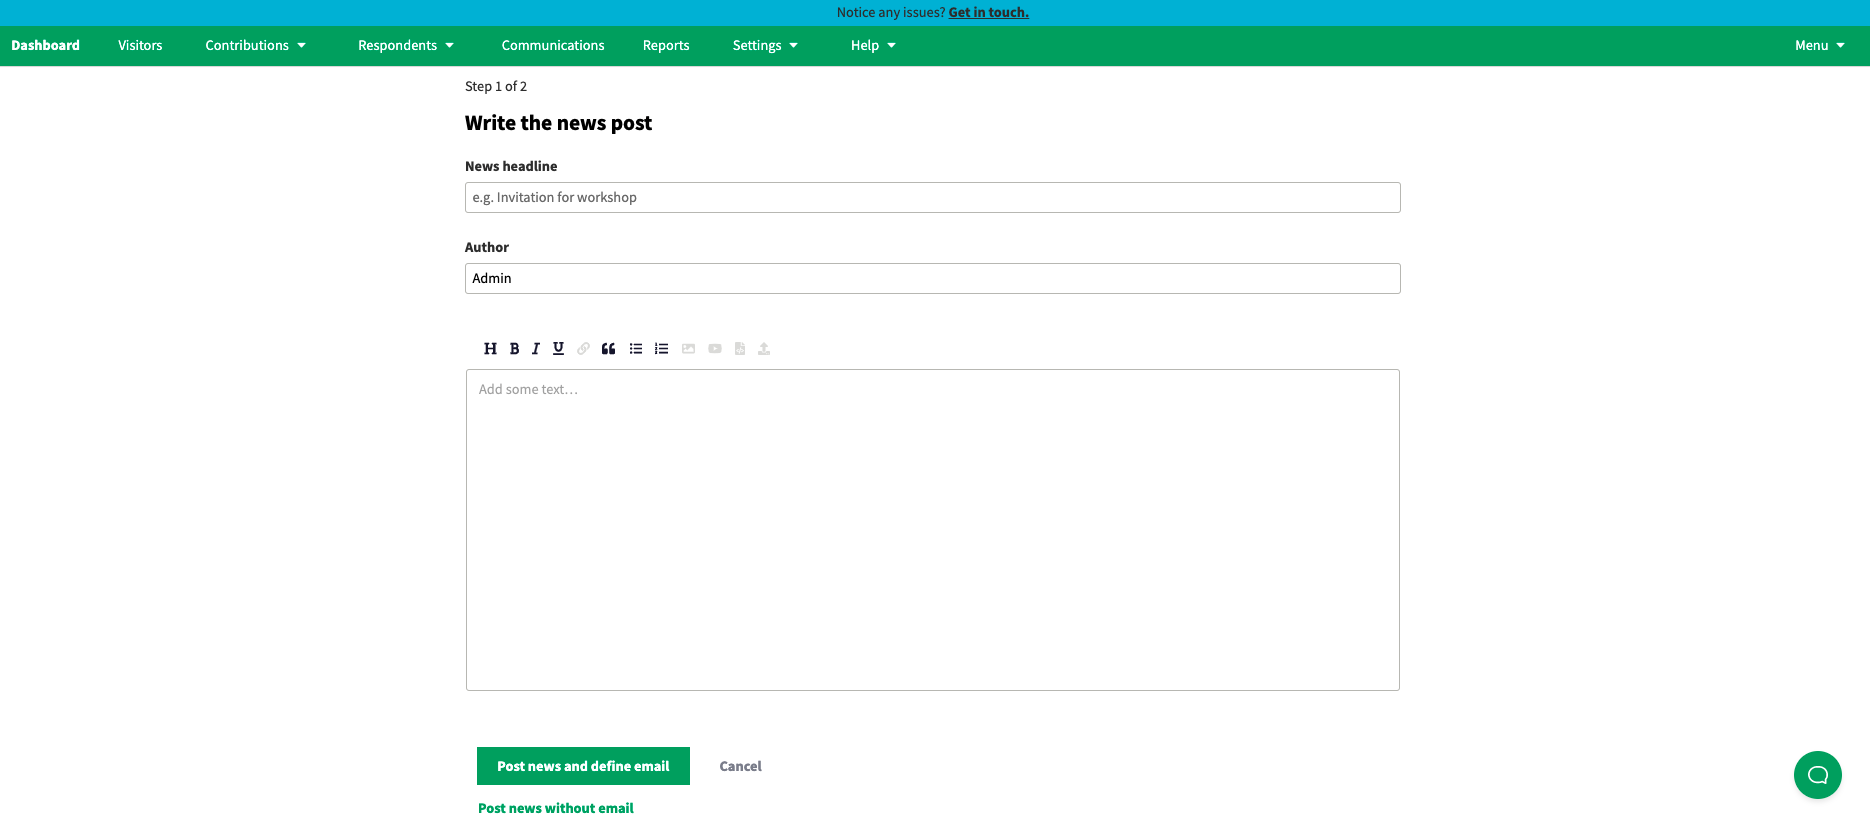Screen dimensions: 1870x829
Task: Click the 'Write the news post' heading
Action: pos(558,123)
